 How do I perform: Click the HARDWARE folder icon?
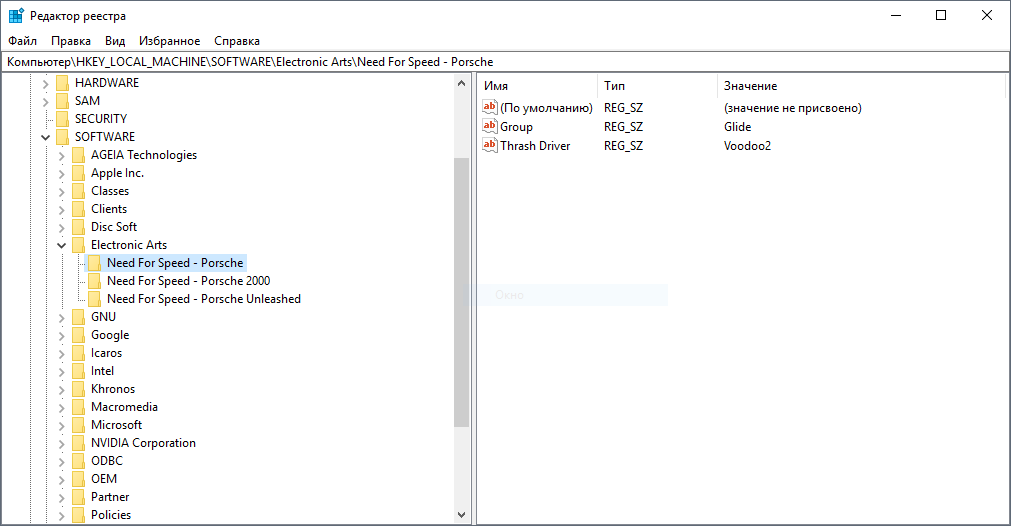(63, 83)
